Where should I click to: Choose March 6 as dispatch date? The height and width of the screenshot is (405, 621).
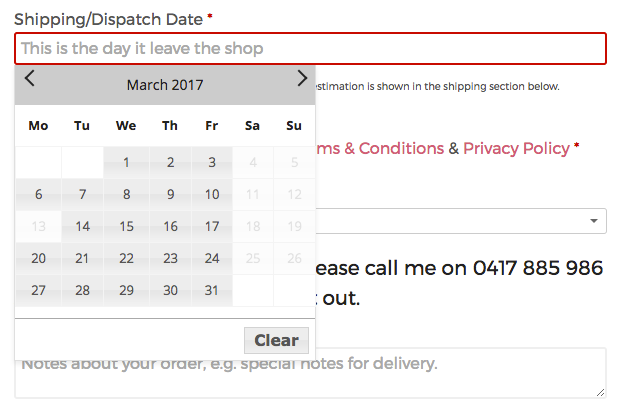tap(38, 195)
